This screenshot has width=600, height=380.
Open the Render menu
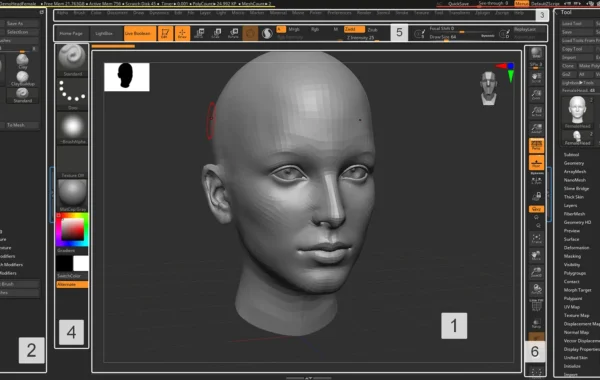[x=364, y=13]
